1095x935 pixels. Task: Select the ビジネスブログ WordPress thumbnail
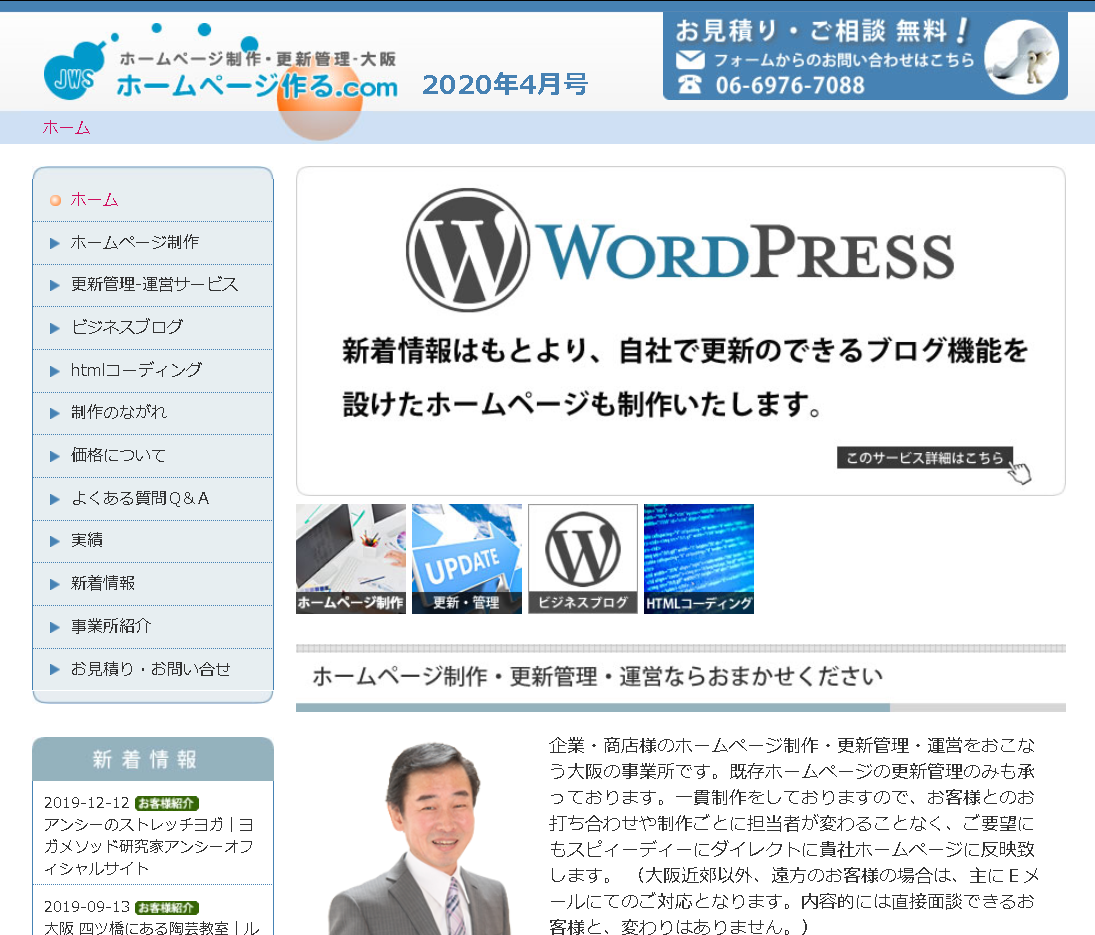[x=583, y=559]
